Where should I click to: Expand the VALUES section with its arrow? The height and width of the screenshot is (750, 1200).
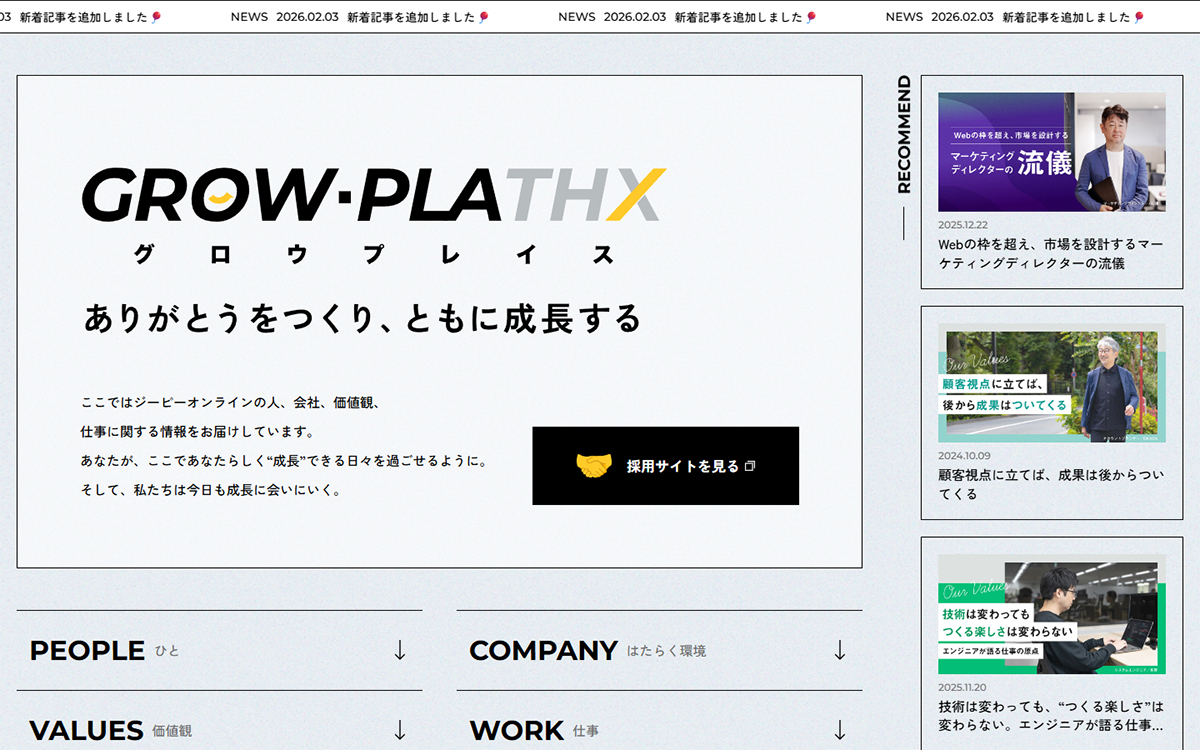[401, 730]
